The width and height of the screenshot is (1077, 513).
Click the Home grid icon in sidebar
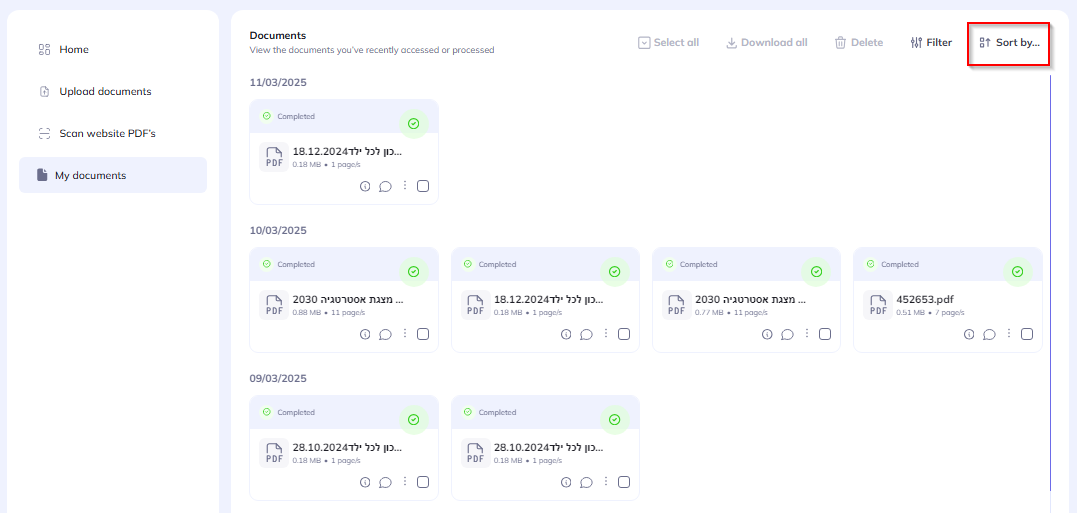[44, 50]
